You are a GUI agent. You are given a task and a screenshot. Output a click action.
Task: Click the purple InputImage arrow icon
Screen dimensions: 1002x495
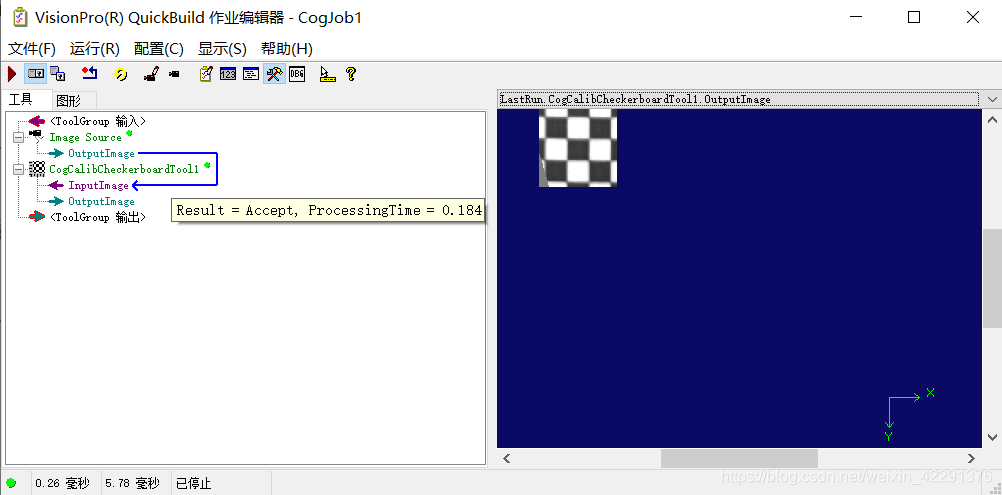point(57,185)
